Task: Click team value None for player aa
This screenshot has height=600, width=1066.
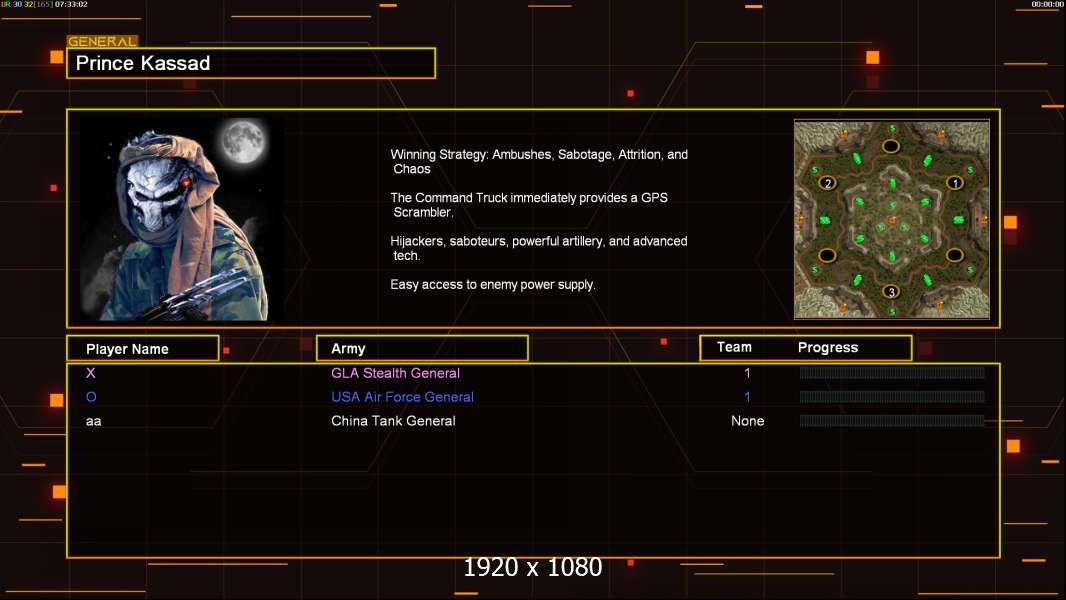Action: coord(747,421)
